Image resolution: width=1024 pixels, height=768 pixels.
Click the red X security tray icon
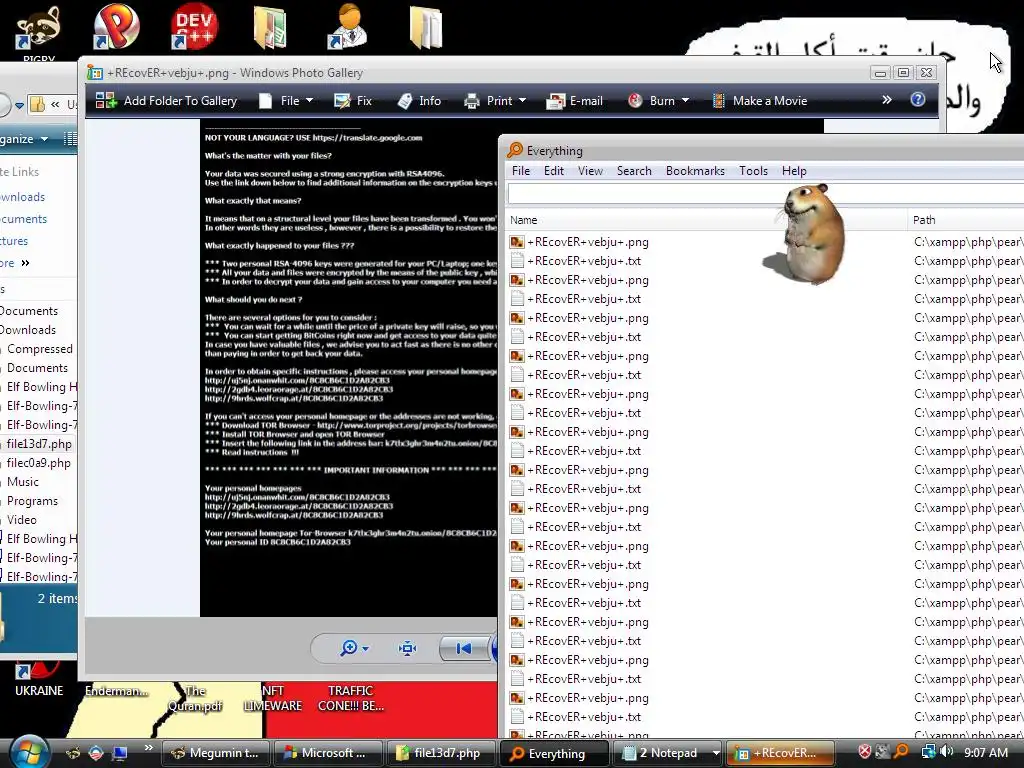pyautogui.click(x=864, y=752)
